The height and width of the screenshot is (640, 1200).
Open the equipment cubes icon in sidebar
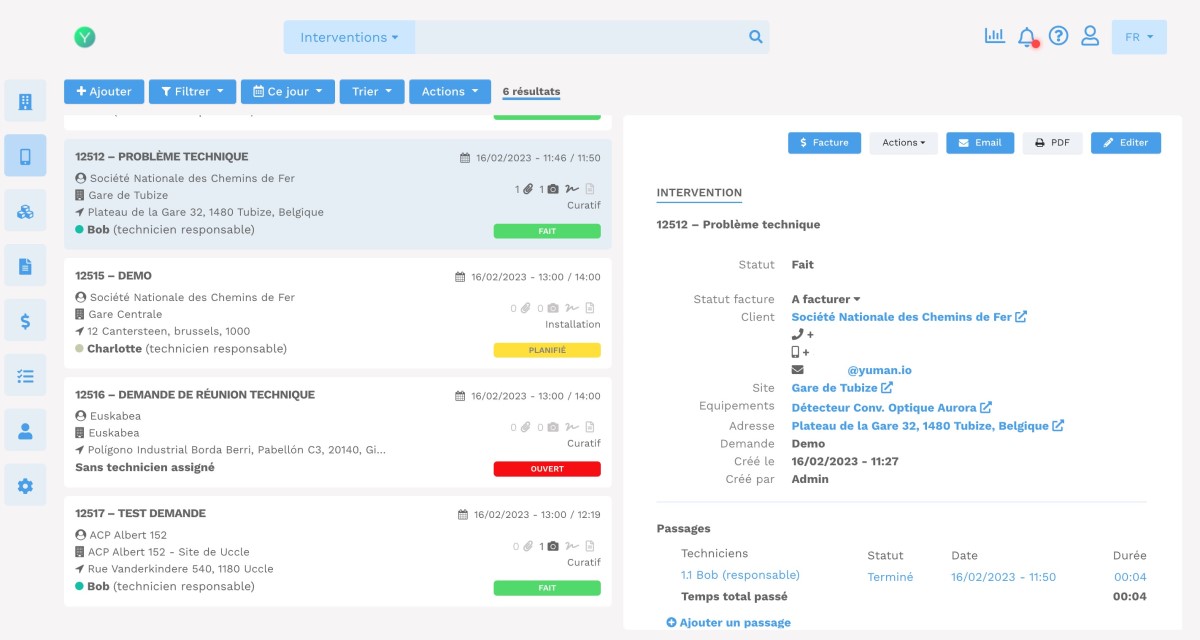[x=25, y=211]
